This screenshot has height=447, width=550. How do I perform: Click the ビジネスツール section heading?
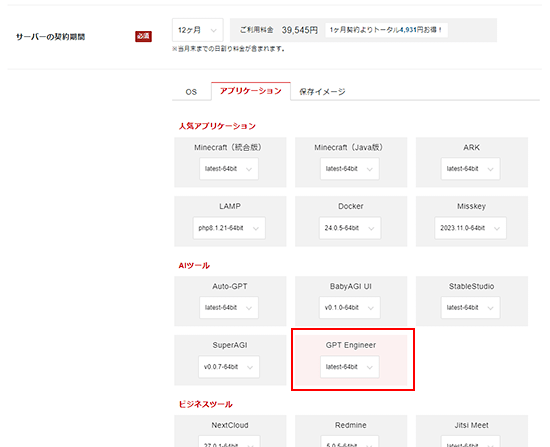click(206, 404)
